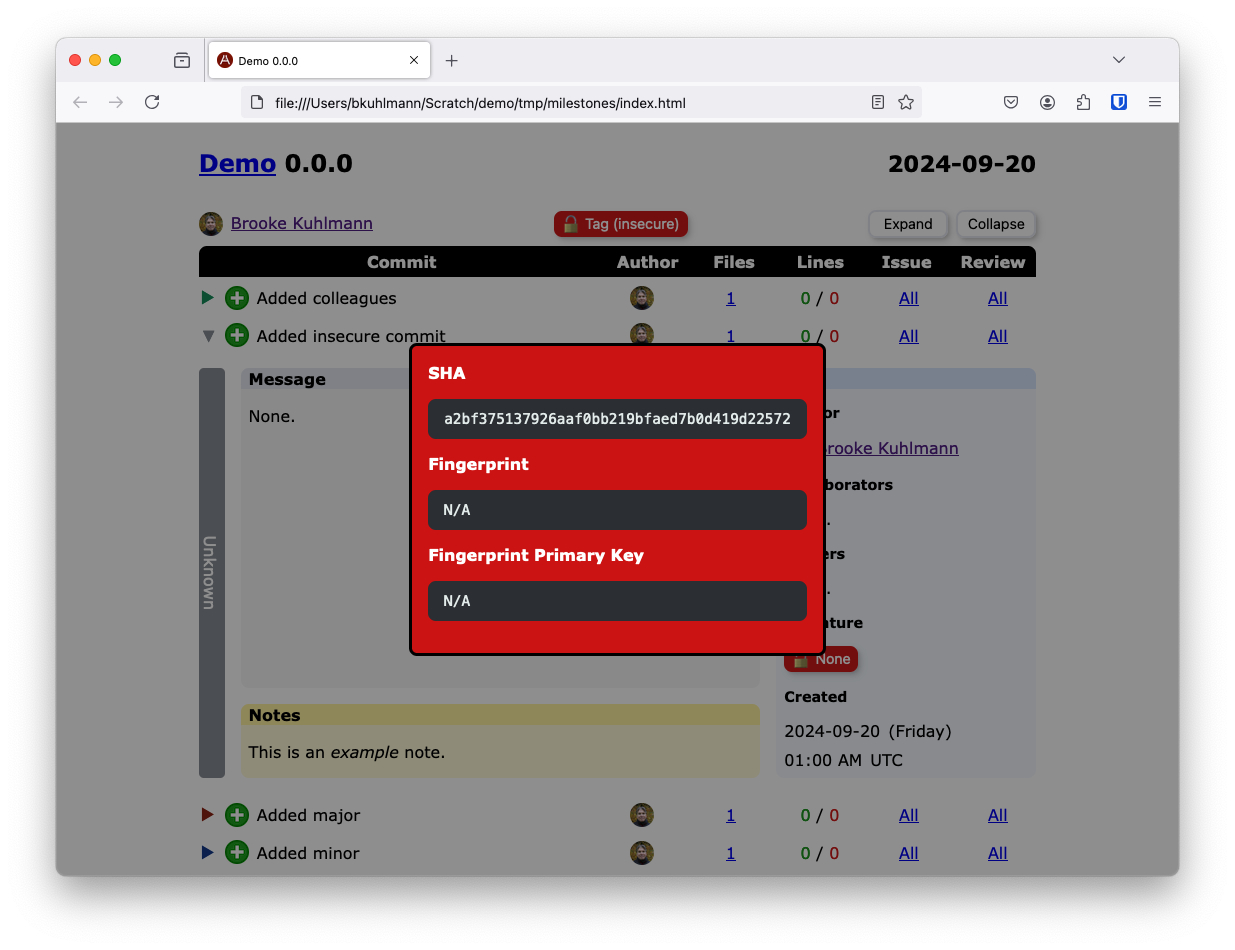
Task: Click author avatar in Added major row
Action: click(642, 815)
